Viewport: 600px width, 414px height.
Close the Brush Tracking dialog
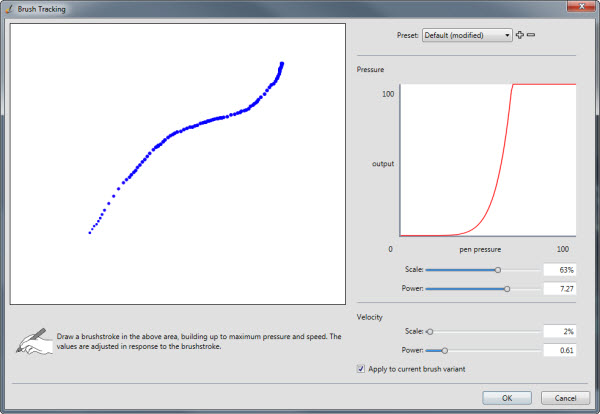click(x=581, y=6)
